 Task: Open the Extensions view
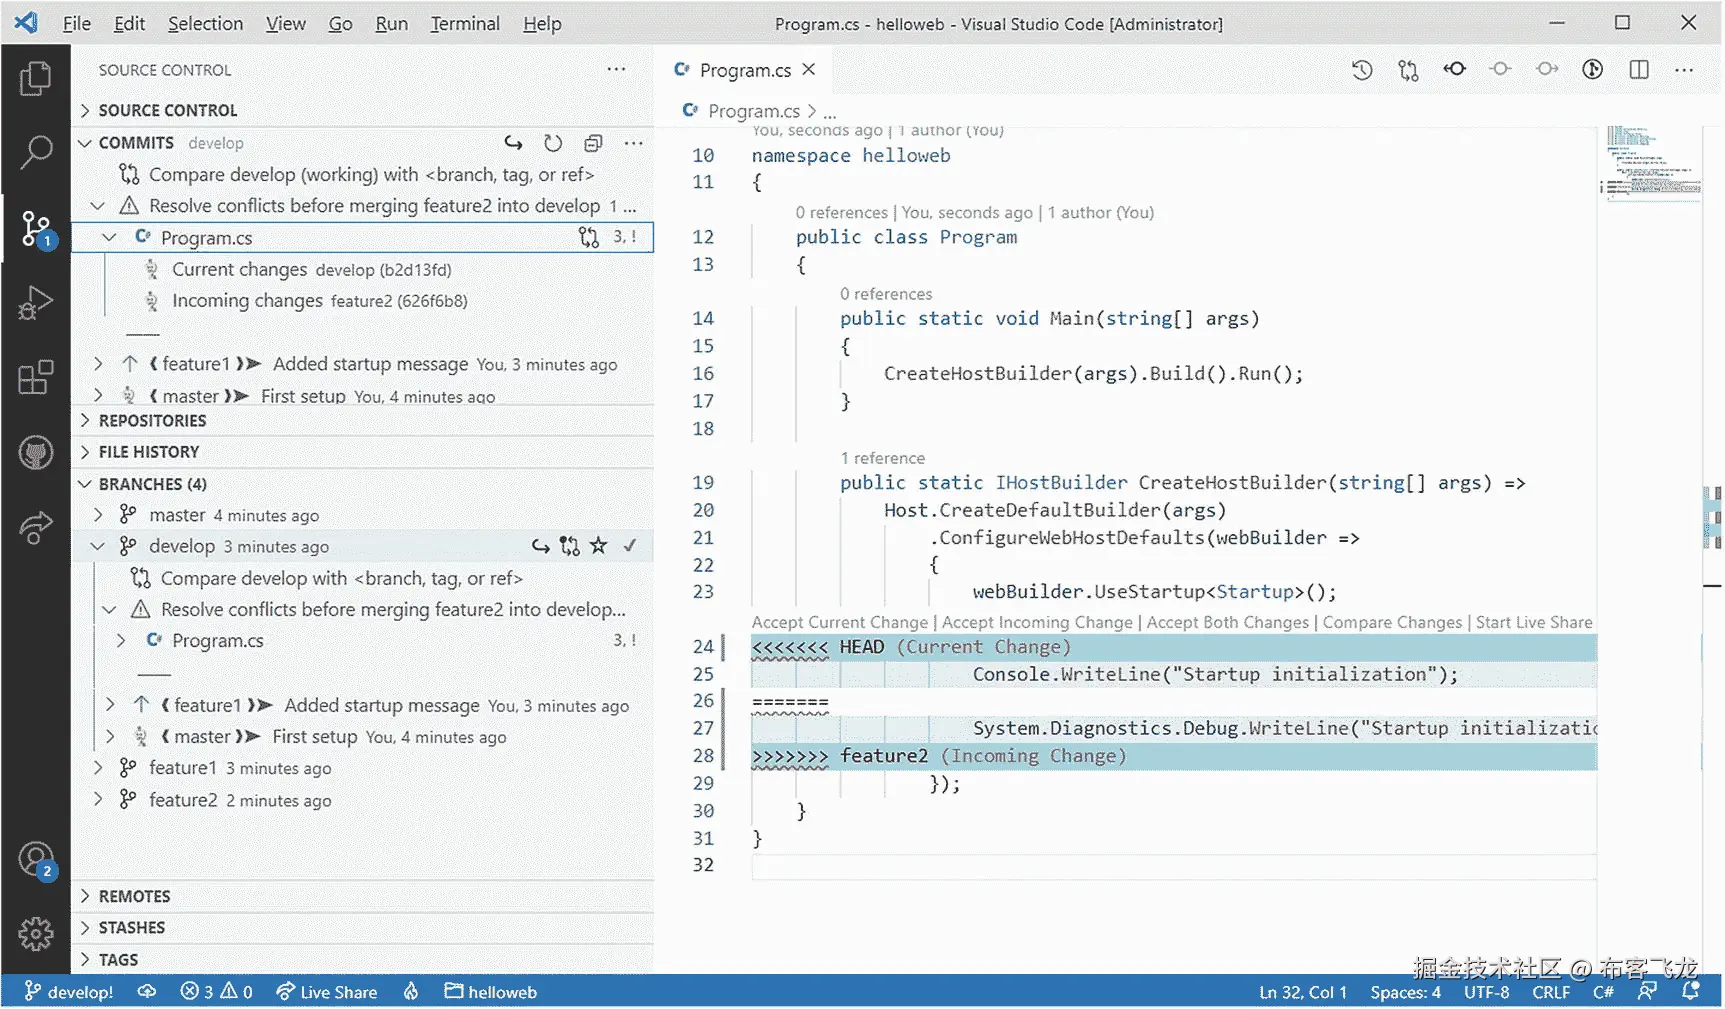[36, 377]
